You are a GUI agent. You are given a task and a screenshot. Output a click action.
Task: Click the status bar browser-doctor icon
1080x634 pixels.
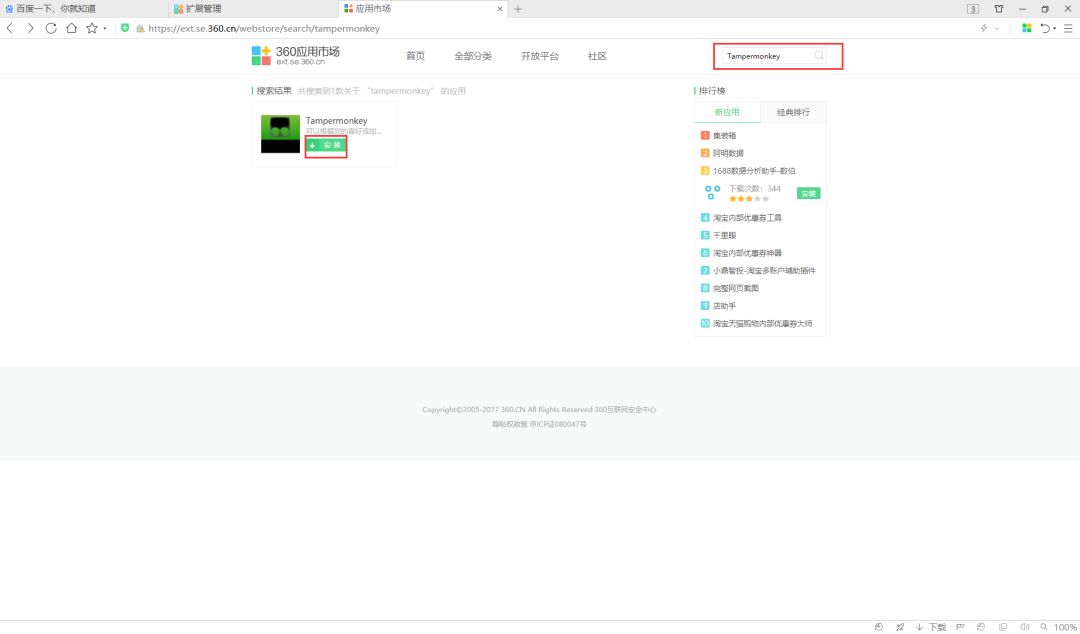[981, 626]
